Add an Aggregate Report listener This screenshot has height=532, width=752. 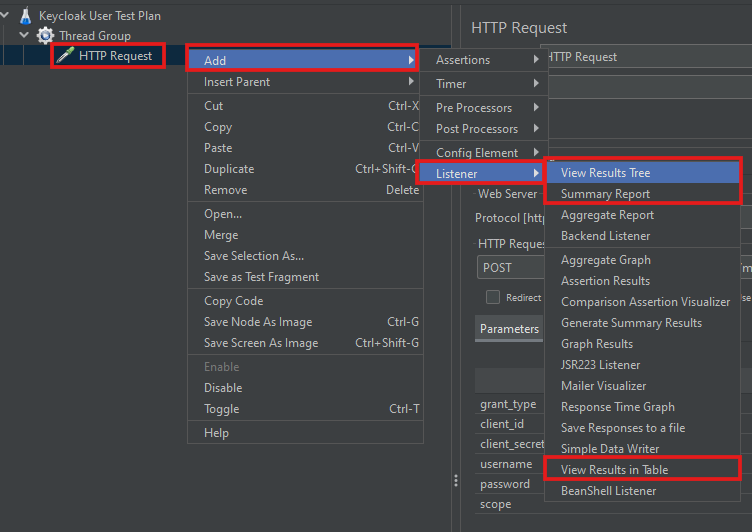643,215
